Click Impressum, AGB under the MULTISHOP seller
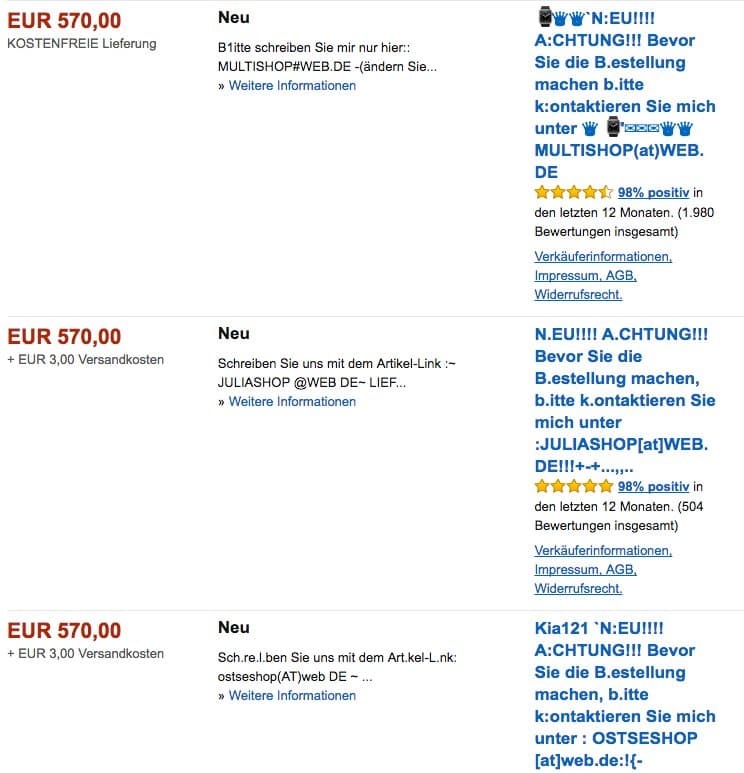The image size is (744, 773). tap(585, 275)
